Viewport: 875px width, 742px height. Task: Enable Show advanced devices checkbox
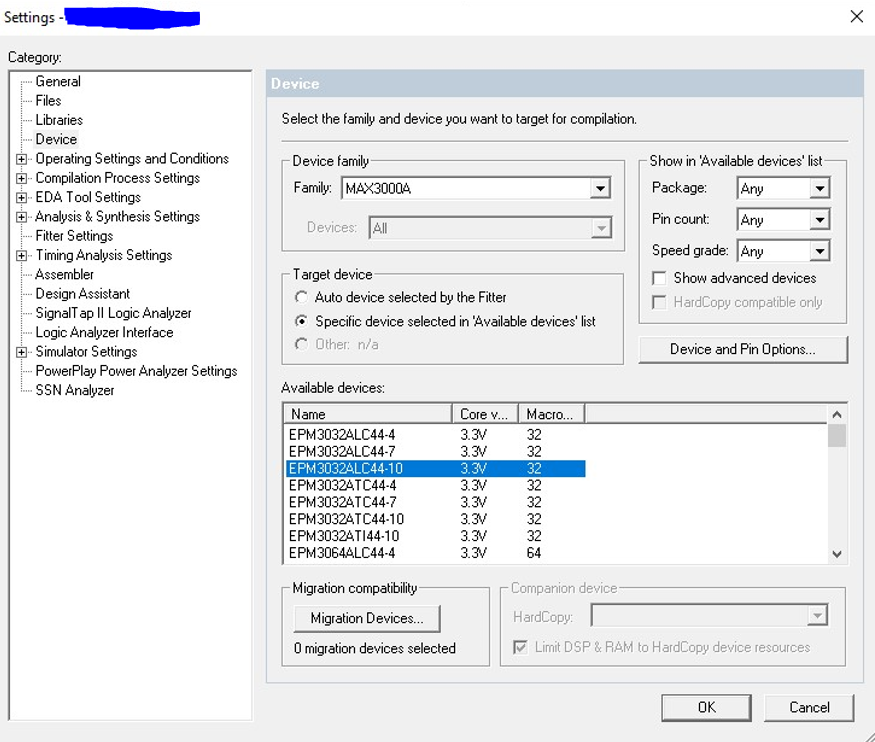(659, 278)
